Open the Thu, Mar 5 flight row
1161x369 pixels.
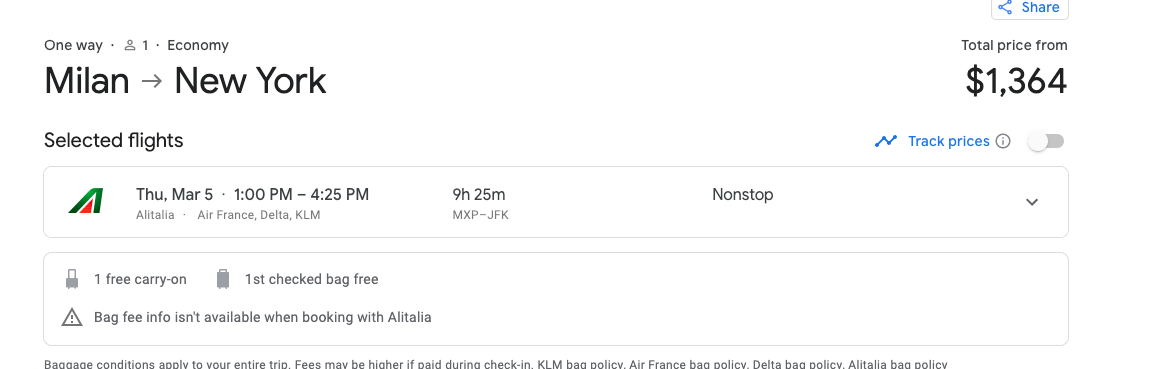coord(555,202)
